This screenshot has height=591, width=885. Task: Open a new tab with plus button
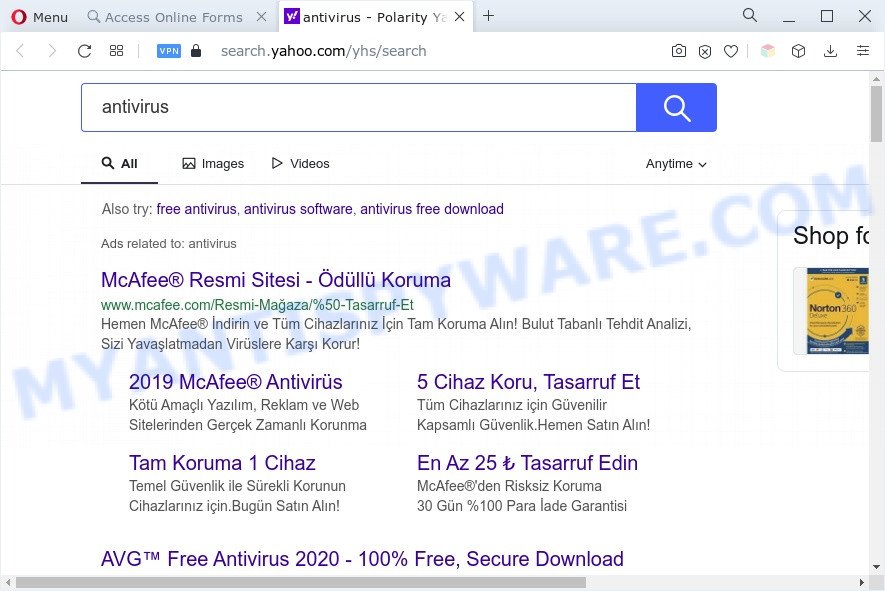489,16
